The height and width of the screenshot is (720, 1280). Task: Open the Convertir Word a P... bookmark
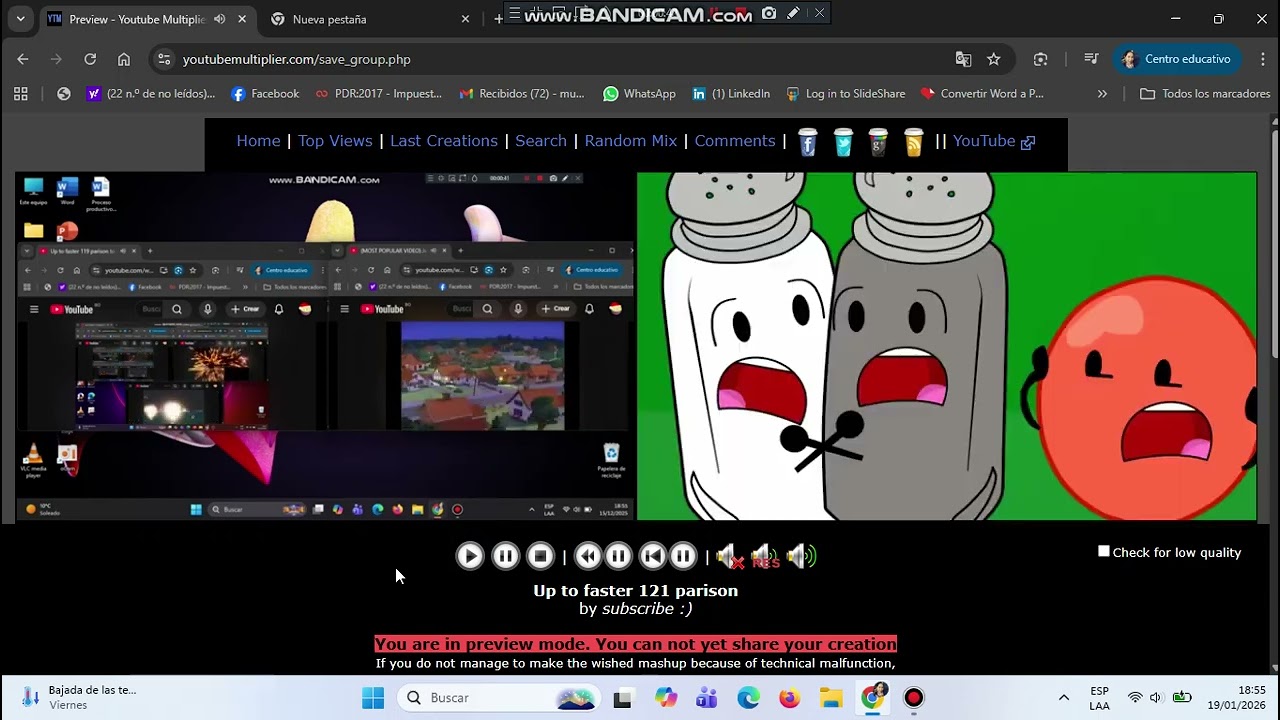click(982, 94)
